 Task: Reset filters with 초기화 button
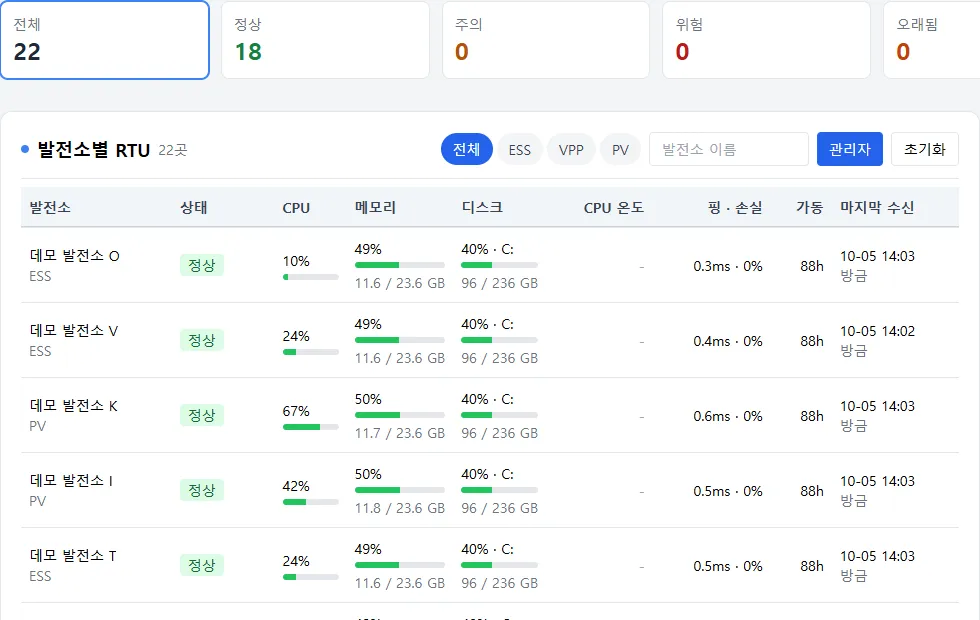tap(924, 149)
